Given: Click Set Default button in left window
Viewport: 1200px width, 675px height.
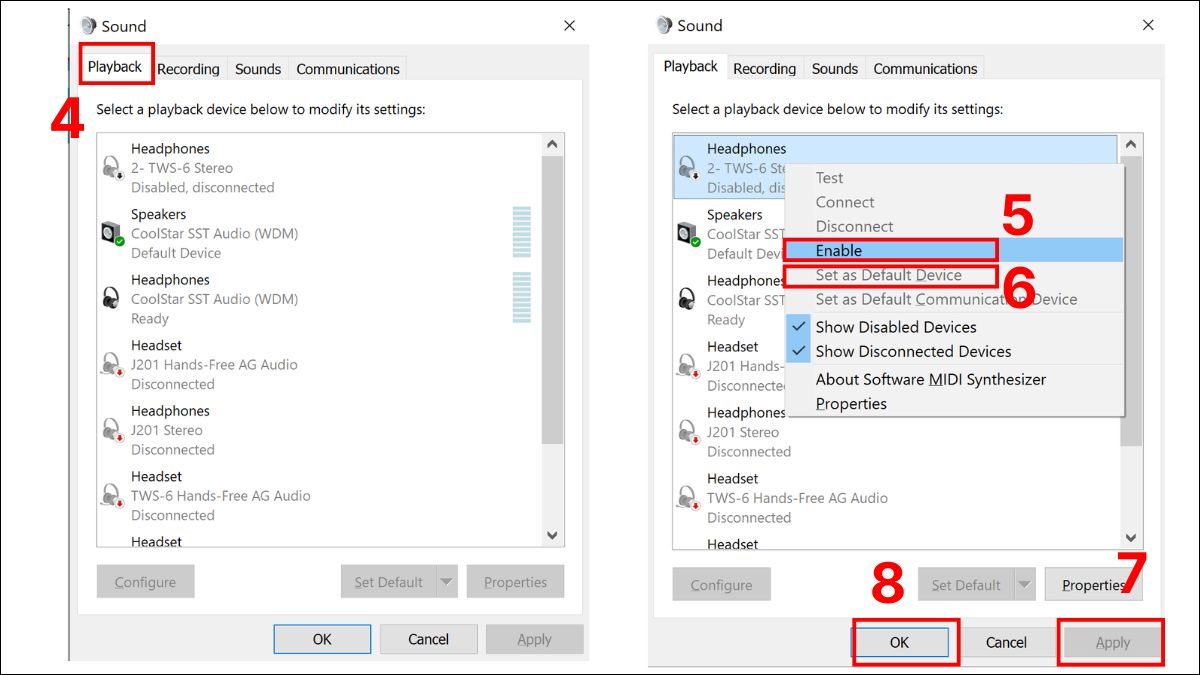Looking at the screenshot, I should [x=388, y=582].
